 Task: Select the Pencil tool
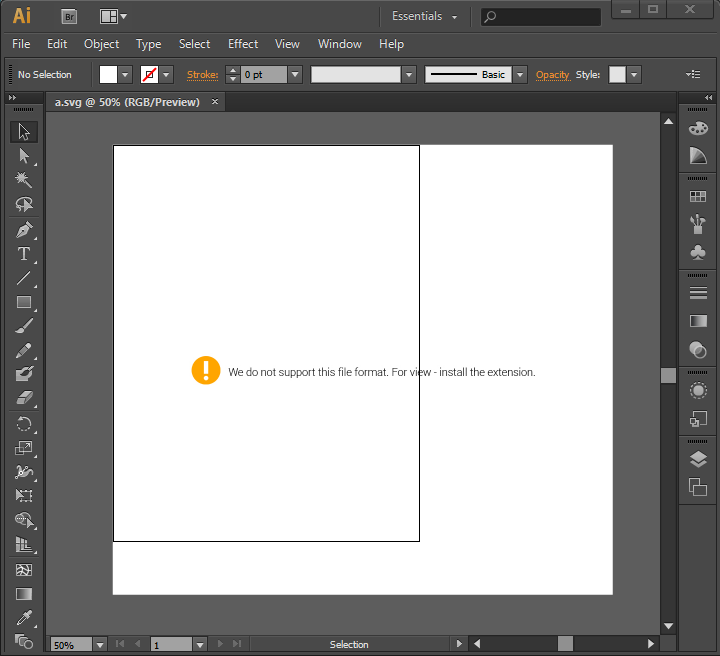pyautogui.click(x=24, y=350)
